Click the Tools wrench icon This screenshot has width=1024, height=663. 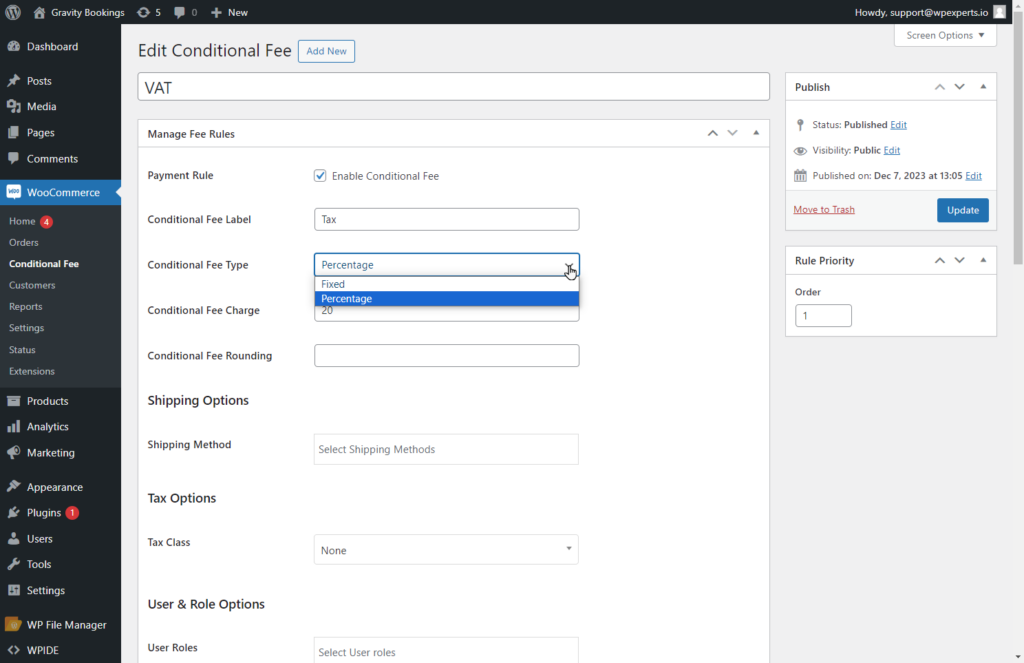(14, 564)
